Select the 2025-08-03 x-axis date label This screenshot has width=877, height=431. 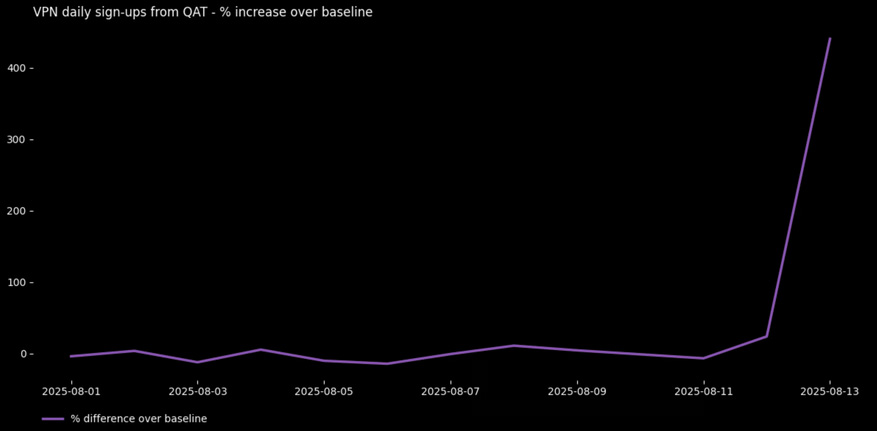(197, 391)
